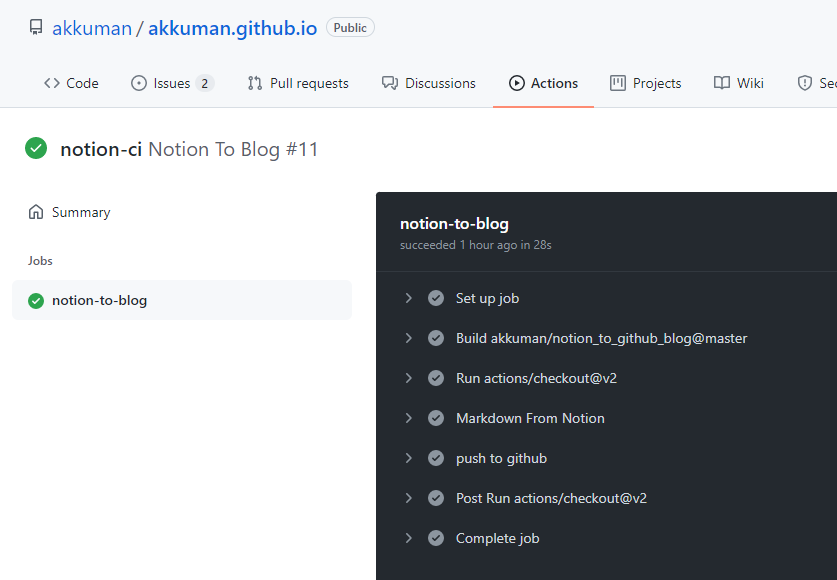Click the 'Markdown From Notion' step label
The image size is (837, 580).
tap(530, 418)
